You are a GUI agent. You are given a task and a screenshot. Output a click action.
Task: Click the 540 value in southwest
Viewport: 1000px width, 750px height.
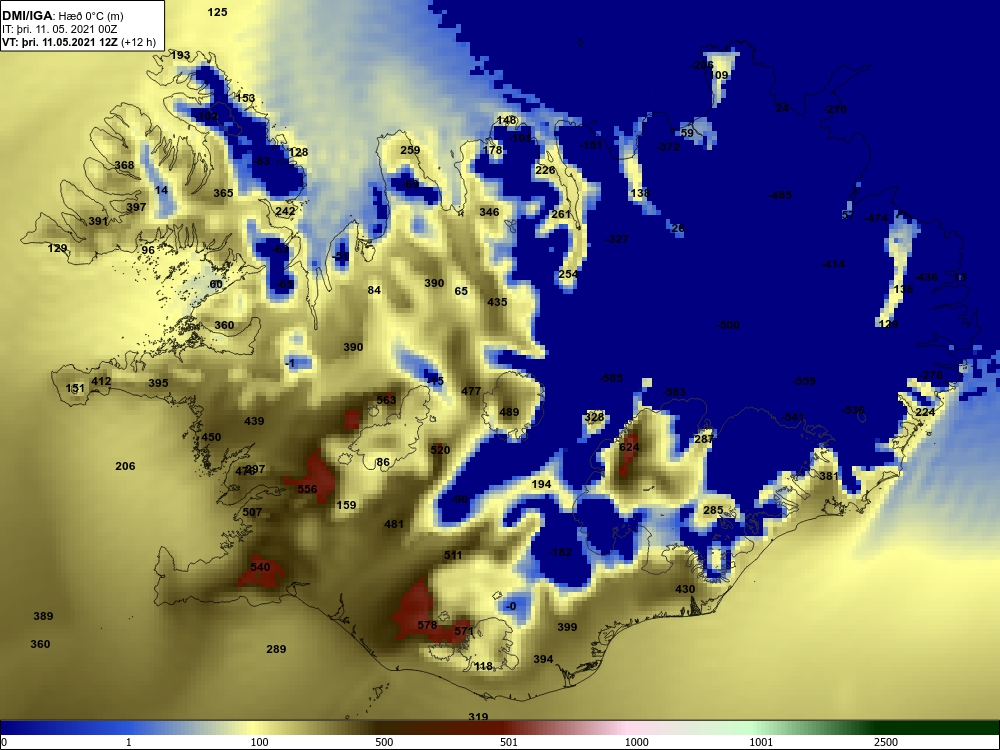(260, 567)
